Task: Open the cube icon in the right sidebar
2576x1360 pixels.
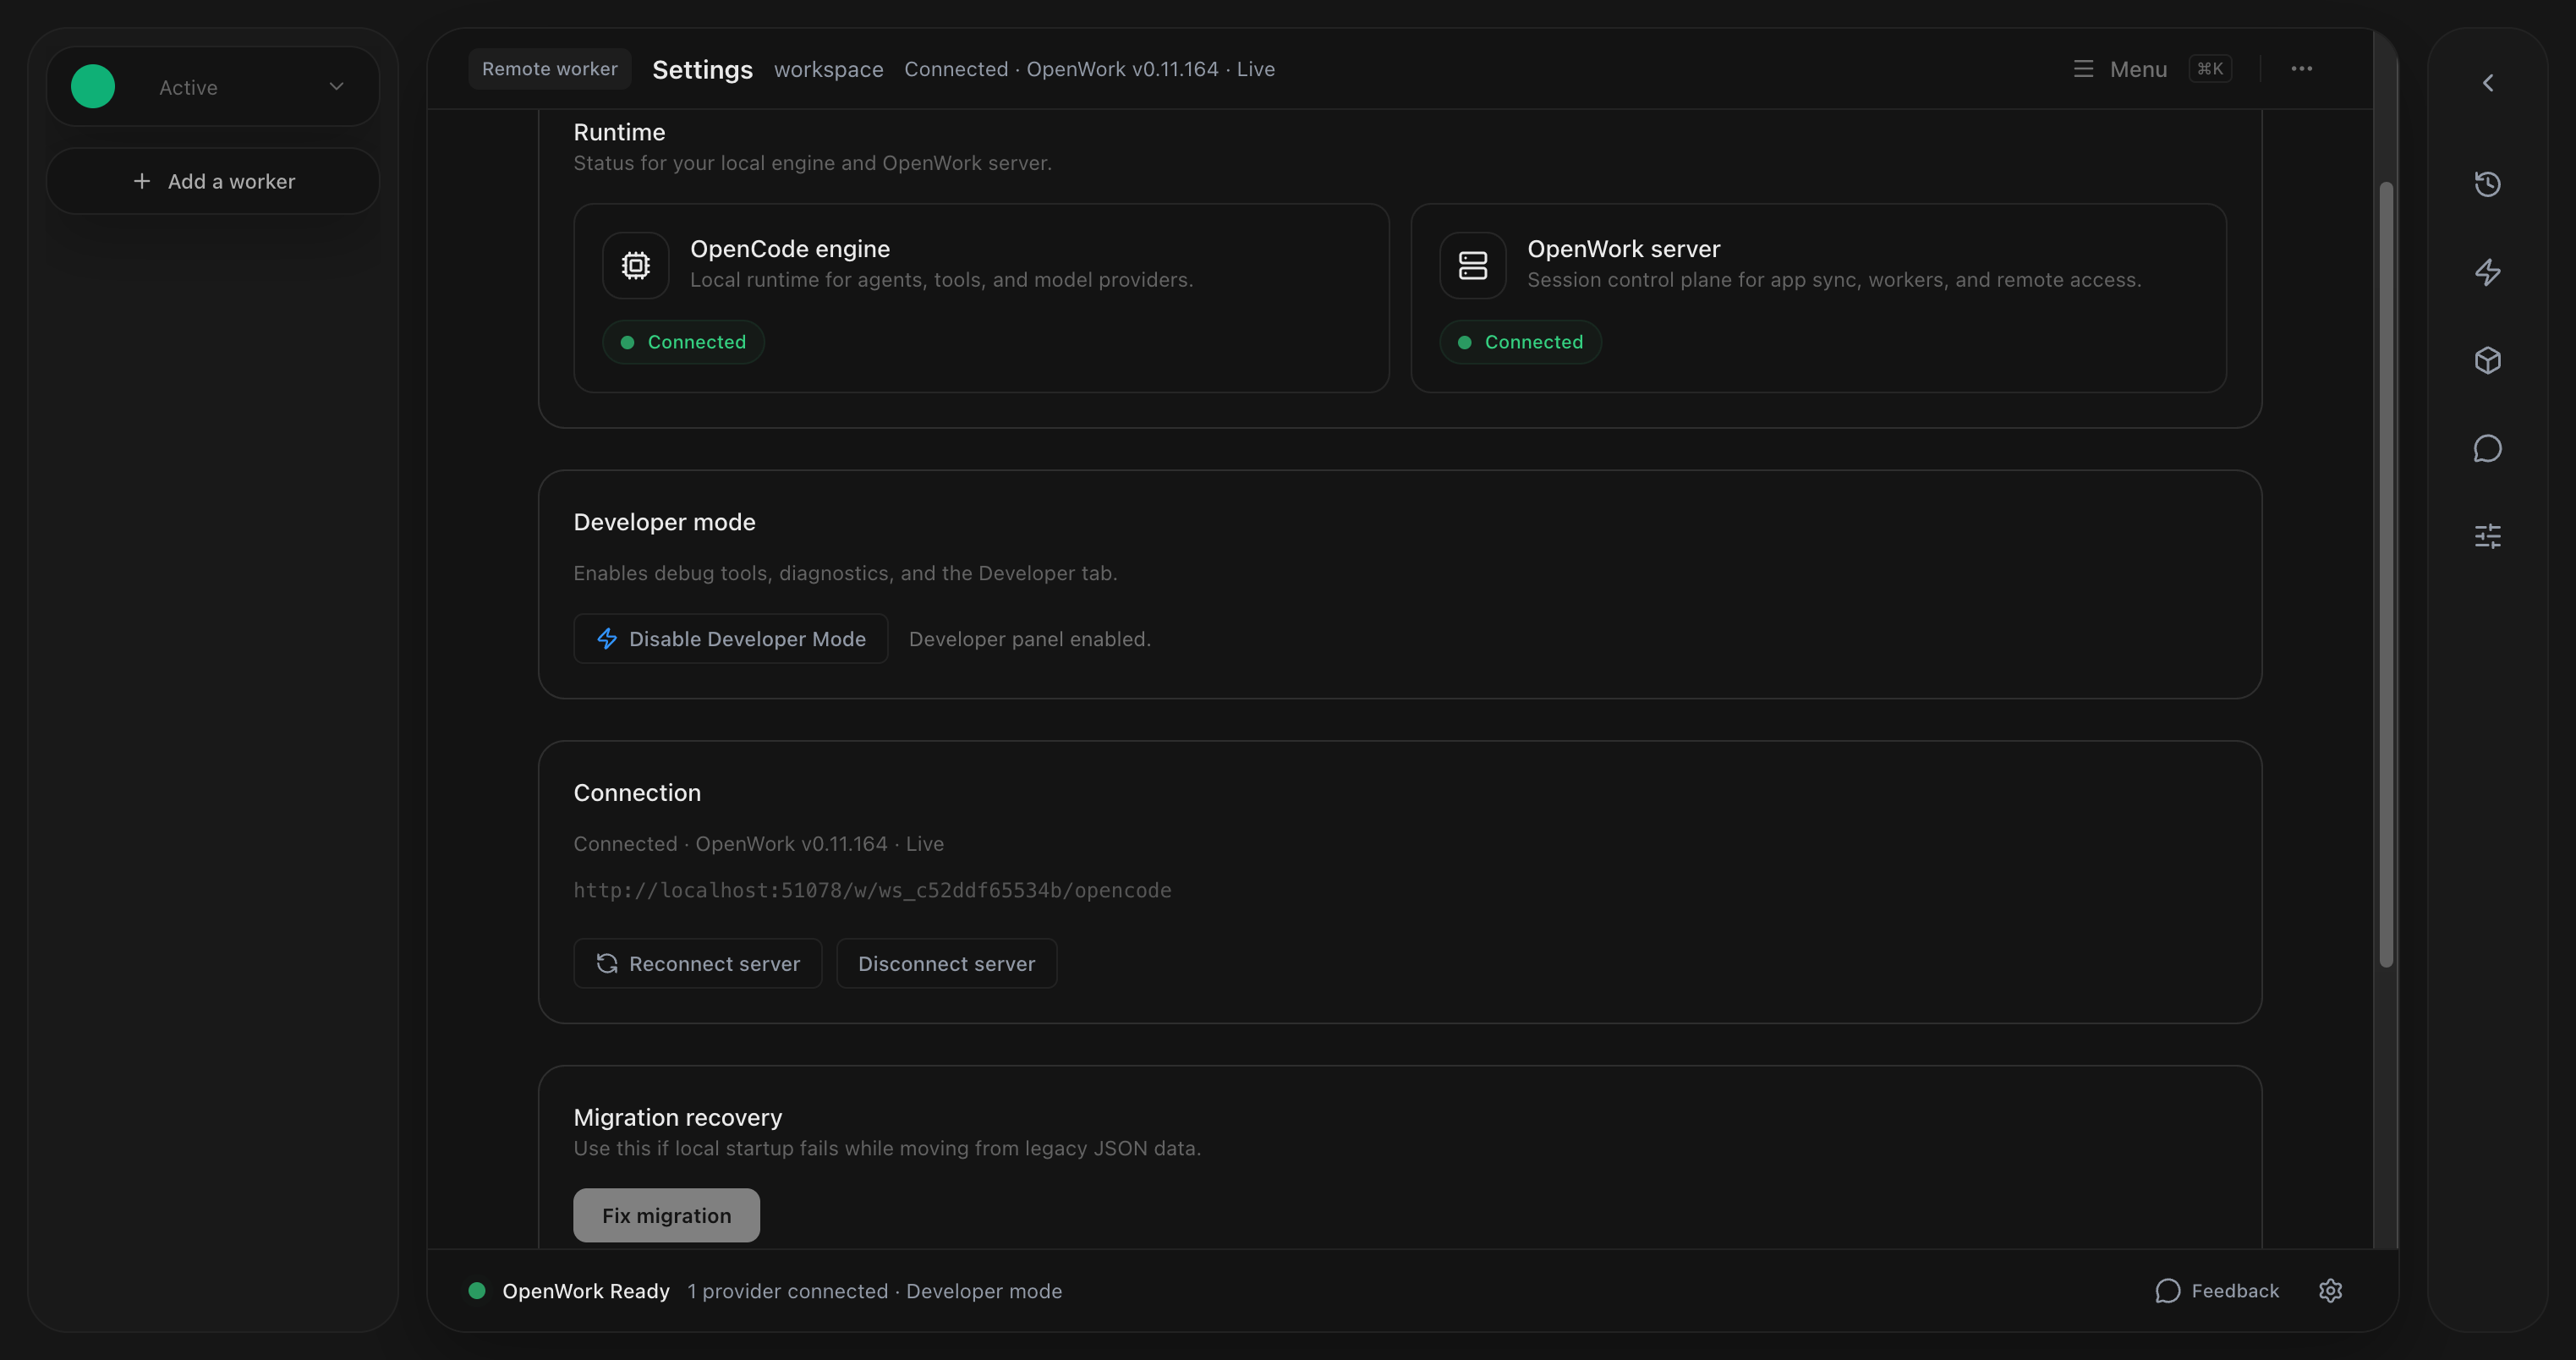Action: (x=2487, y=360)
